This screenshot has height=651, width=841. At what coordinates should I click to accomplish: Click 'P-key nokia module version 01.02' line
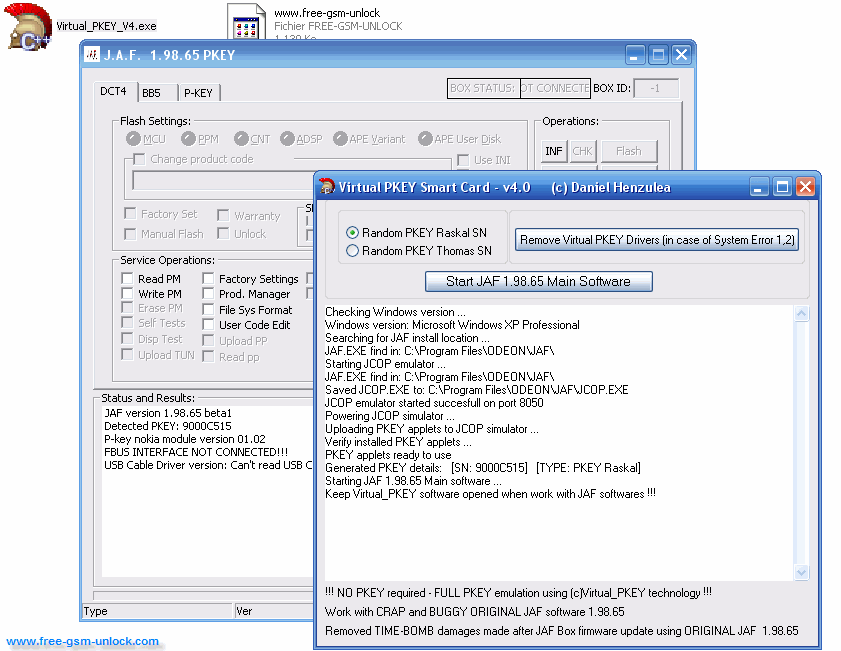(x=185, y=439)
